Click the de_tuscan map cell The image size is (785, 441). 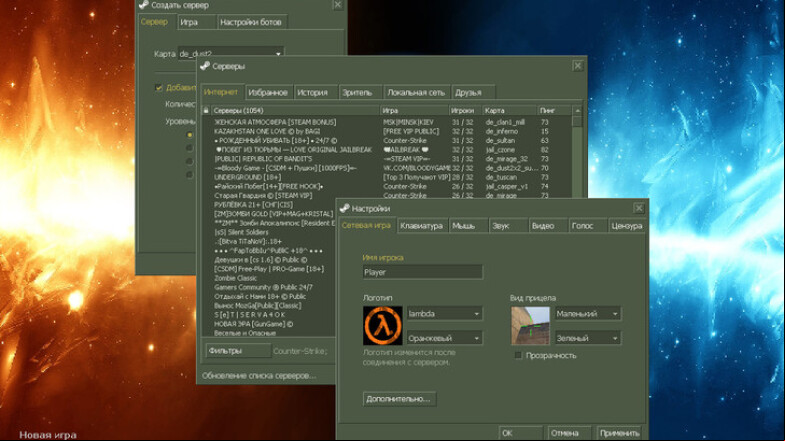501,177
